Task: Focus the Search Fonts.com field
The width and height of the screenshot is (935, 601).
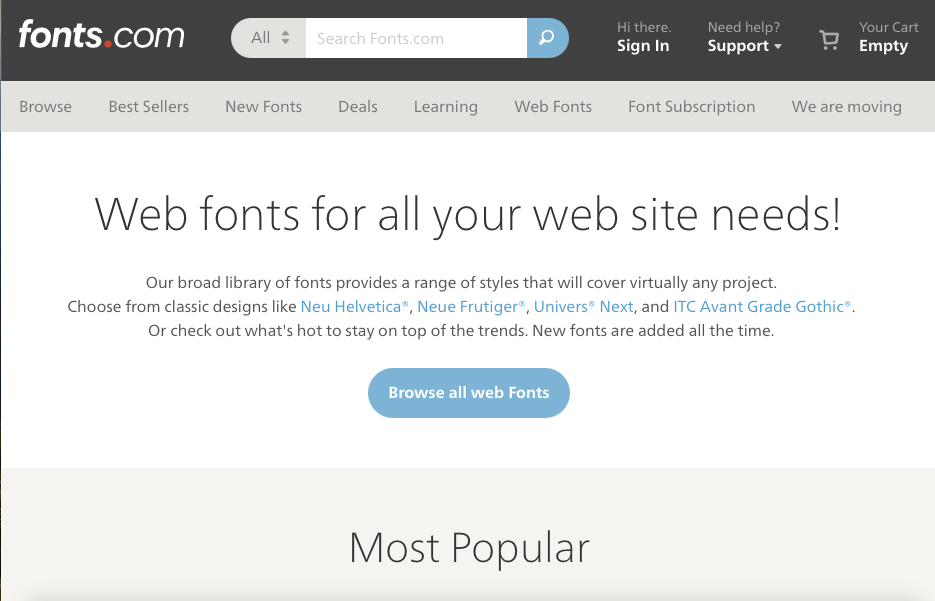Action: (416, 38)
